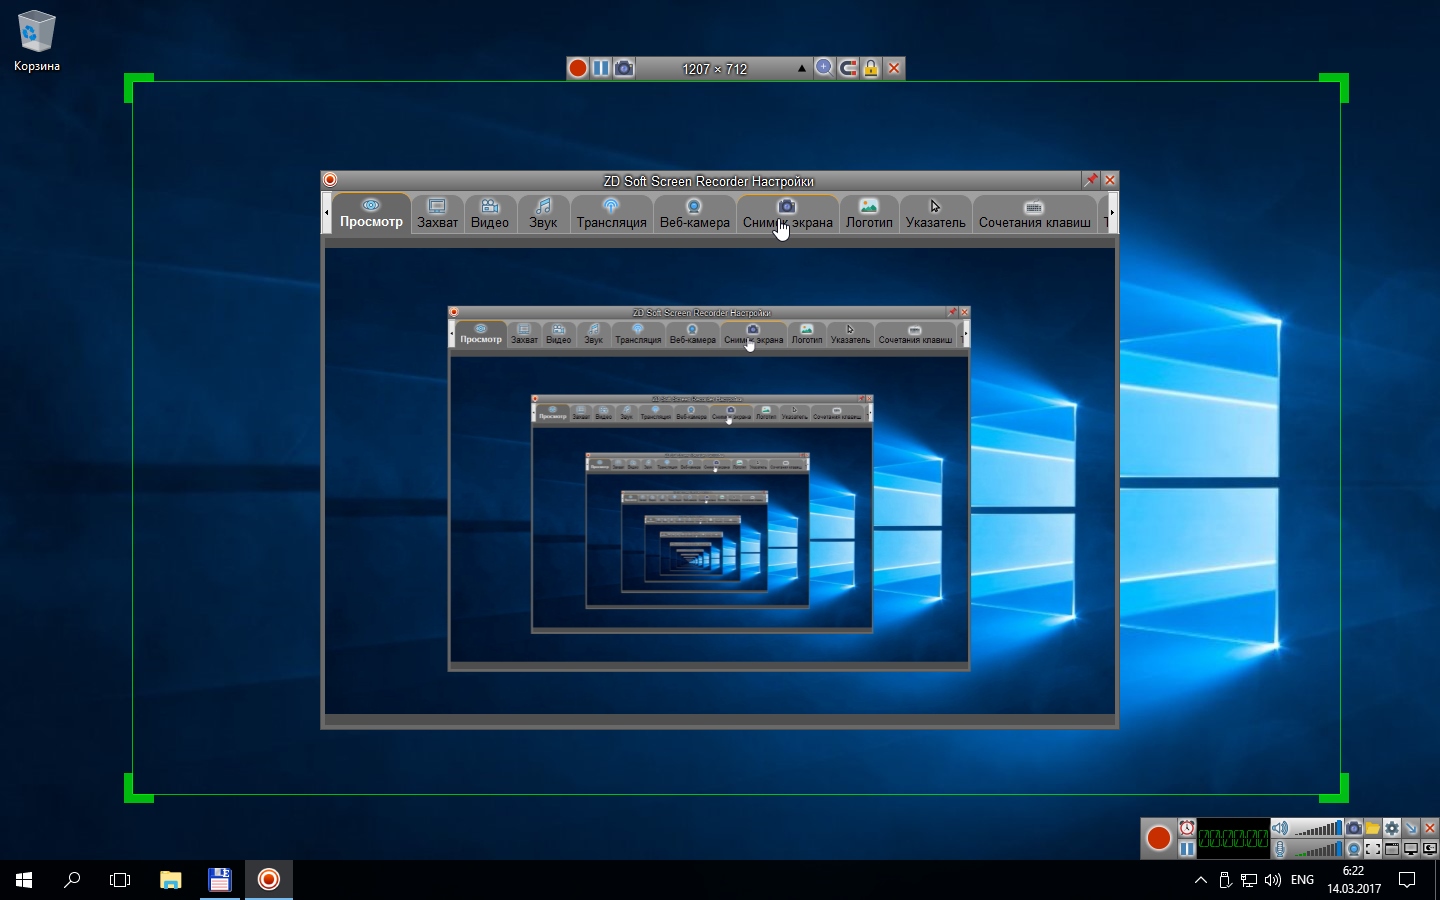Image resolution: width=1440 pixels, height=900 pixels.
Task: Show hidden system tray icons chevron
Action: pos(1201,880)
